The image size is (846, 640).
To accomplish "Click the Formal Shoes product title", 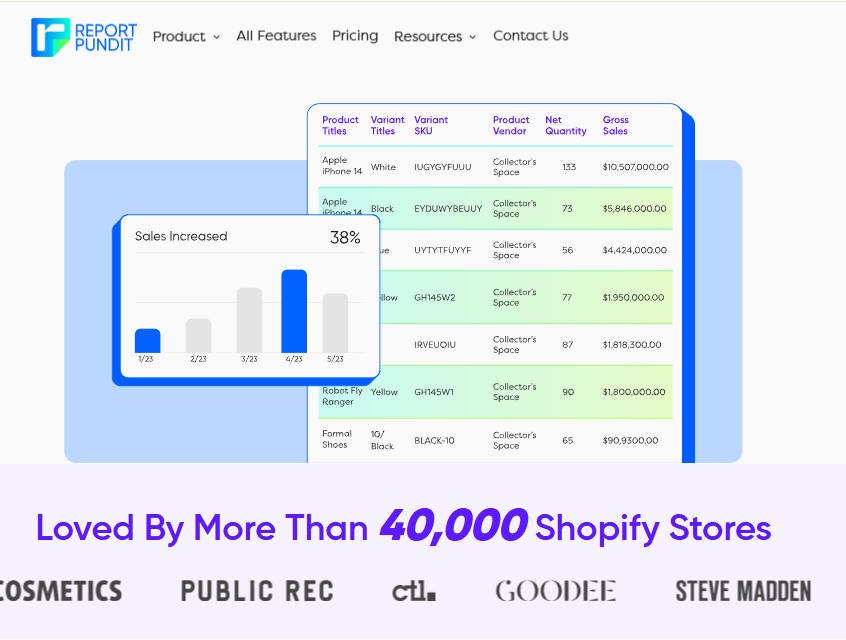I will pos(337,439).
